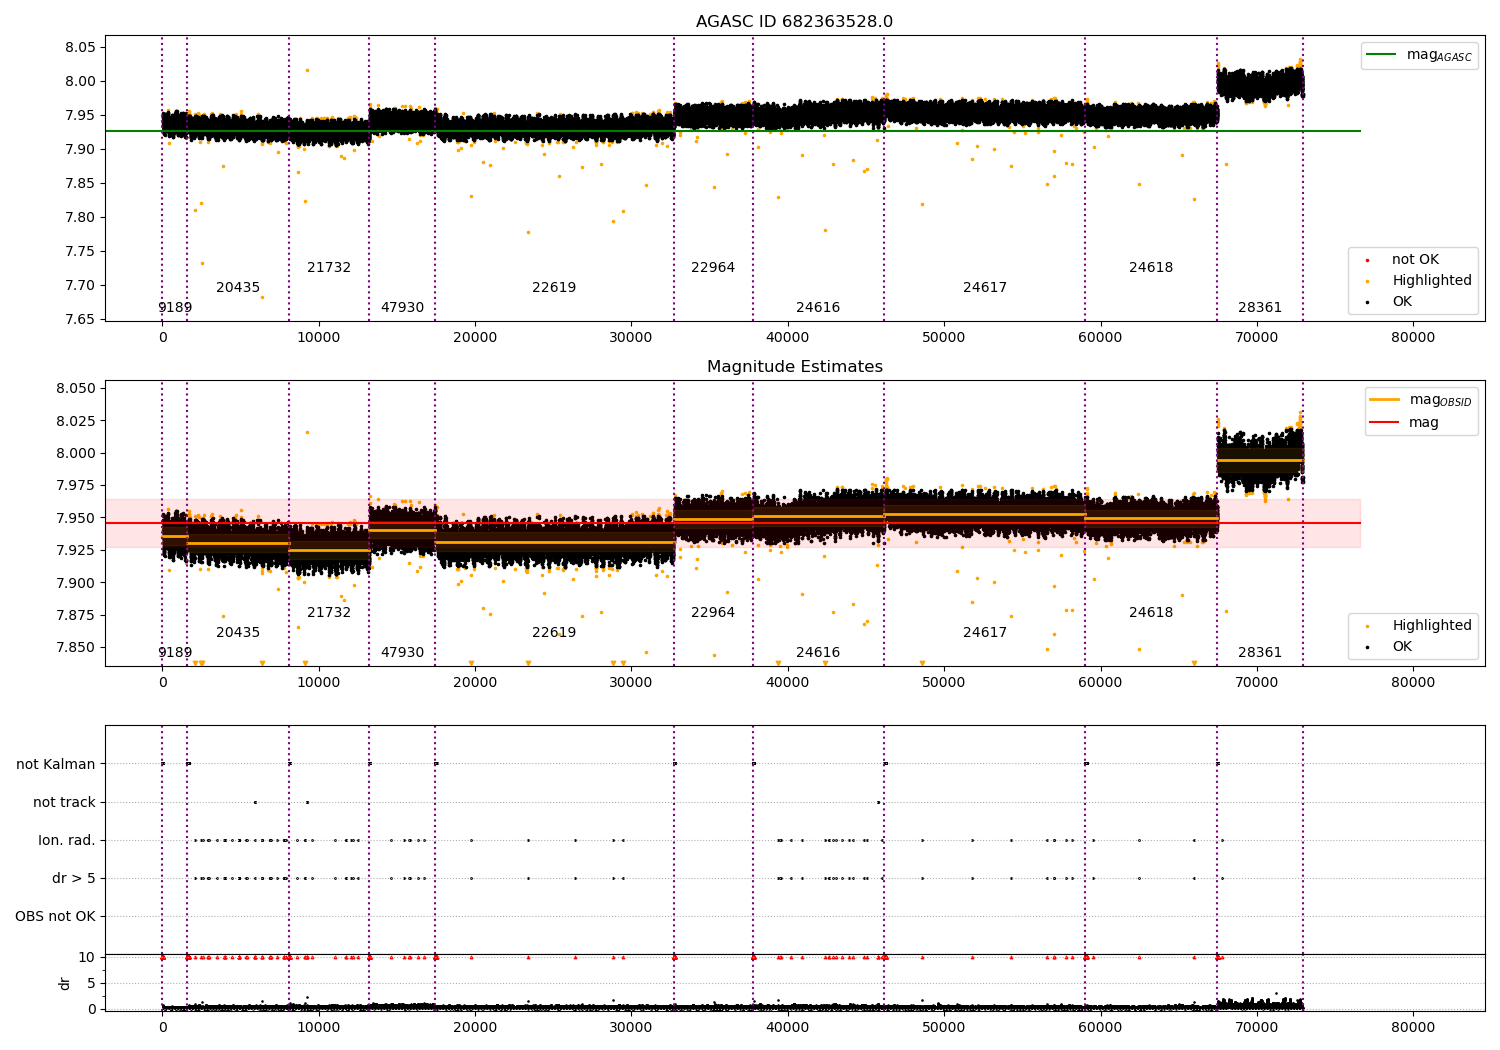This screenshot has width=1500, height=1050.
Task: Click the 40000 x-tick in top panel
Action: 788,338
